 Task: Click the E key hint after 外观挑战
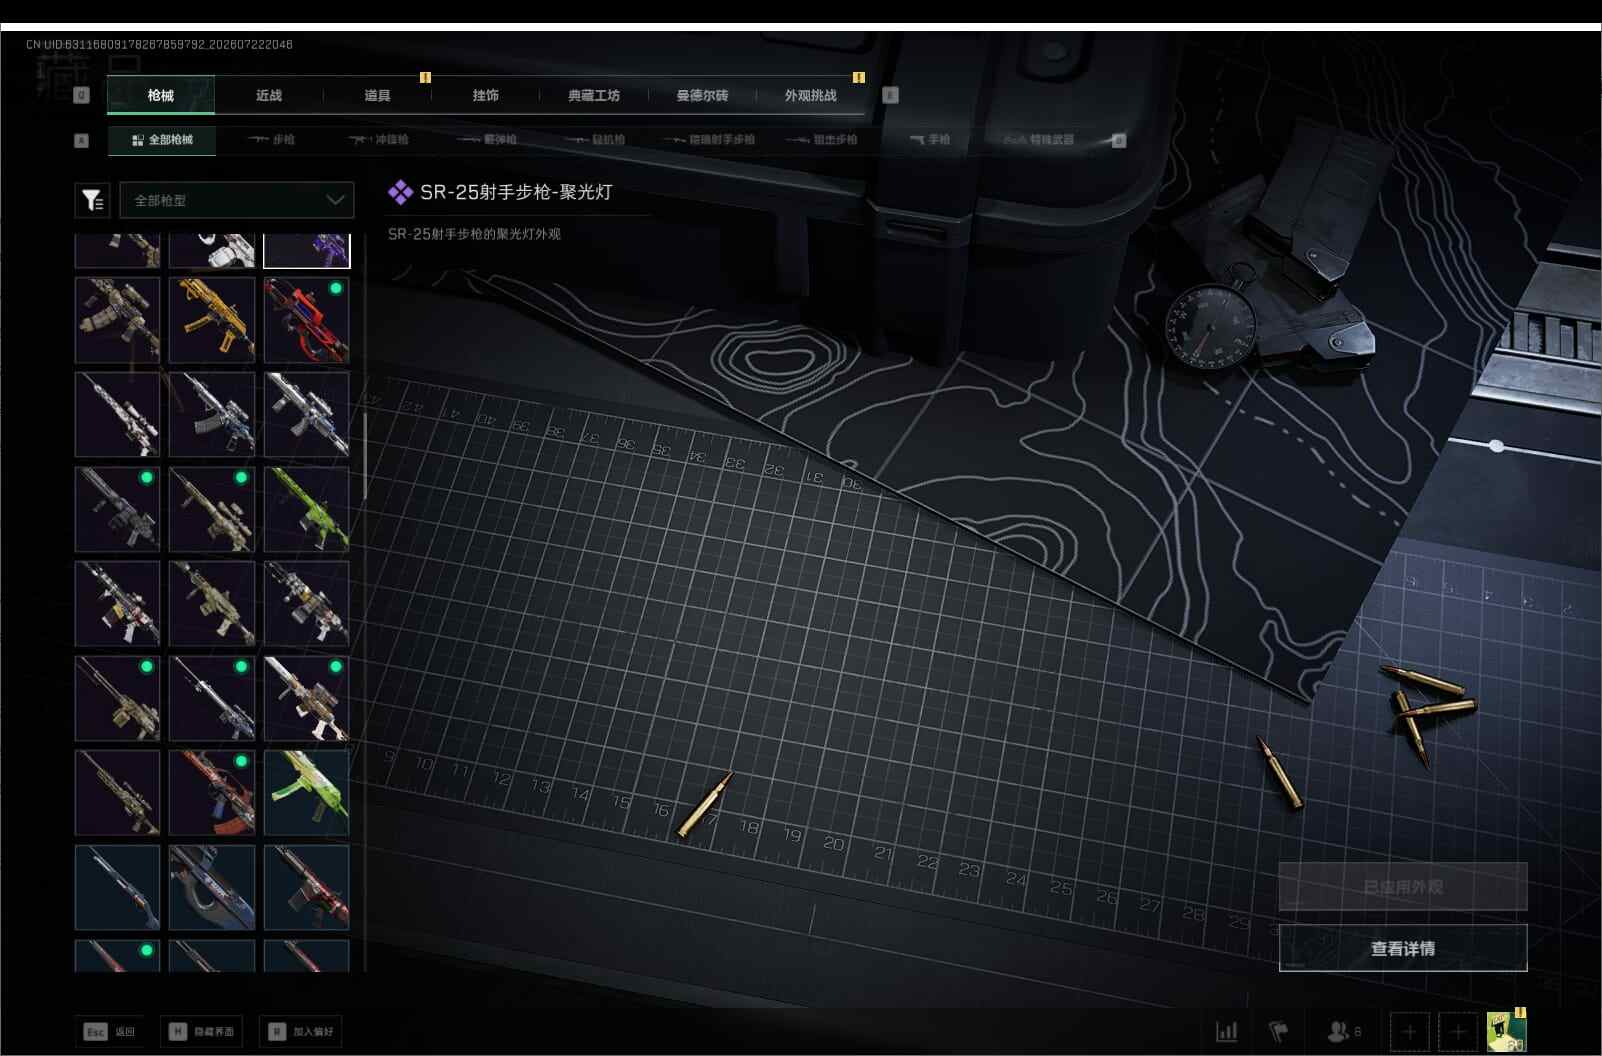(x=890, y=95)
